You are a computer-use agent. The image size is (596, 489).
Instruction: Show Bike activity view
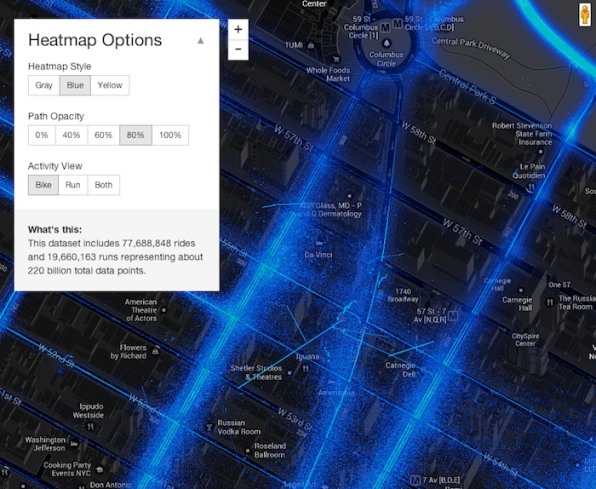point(43,185)
